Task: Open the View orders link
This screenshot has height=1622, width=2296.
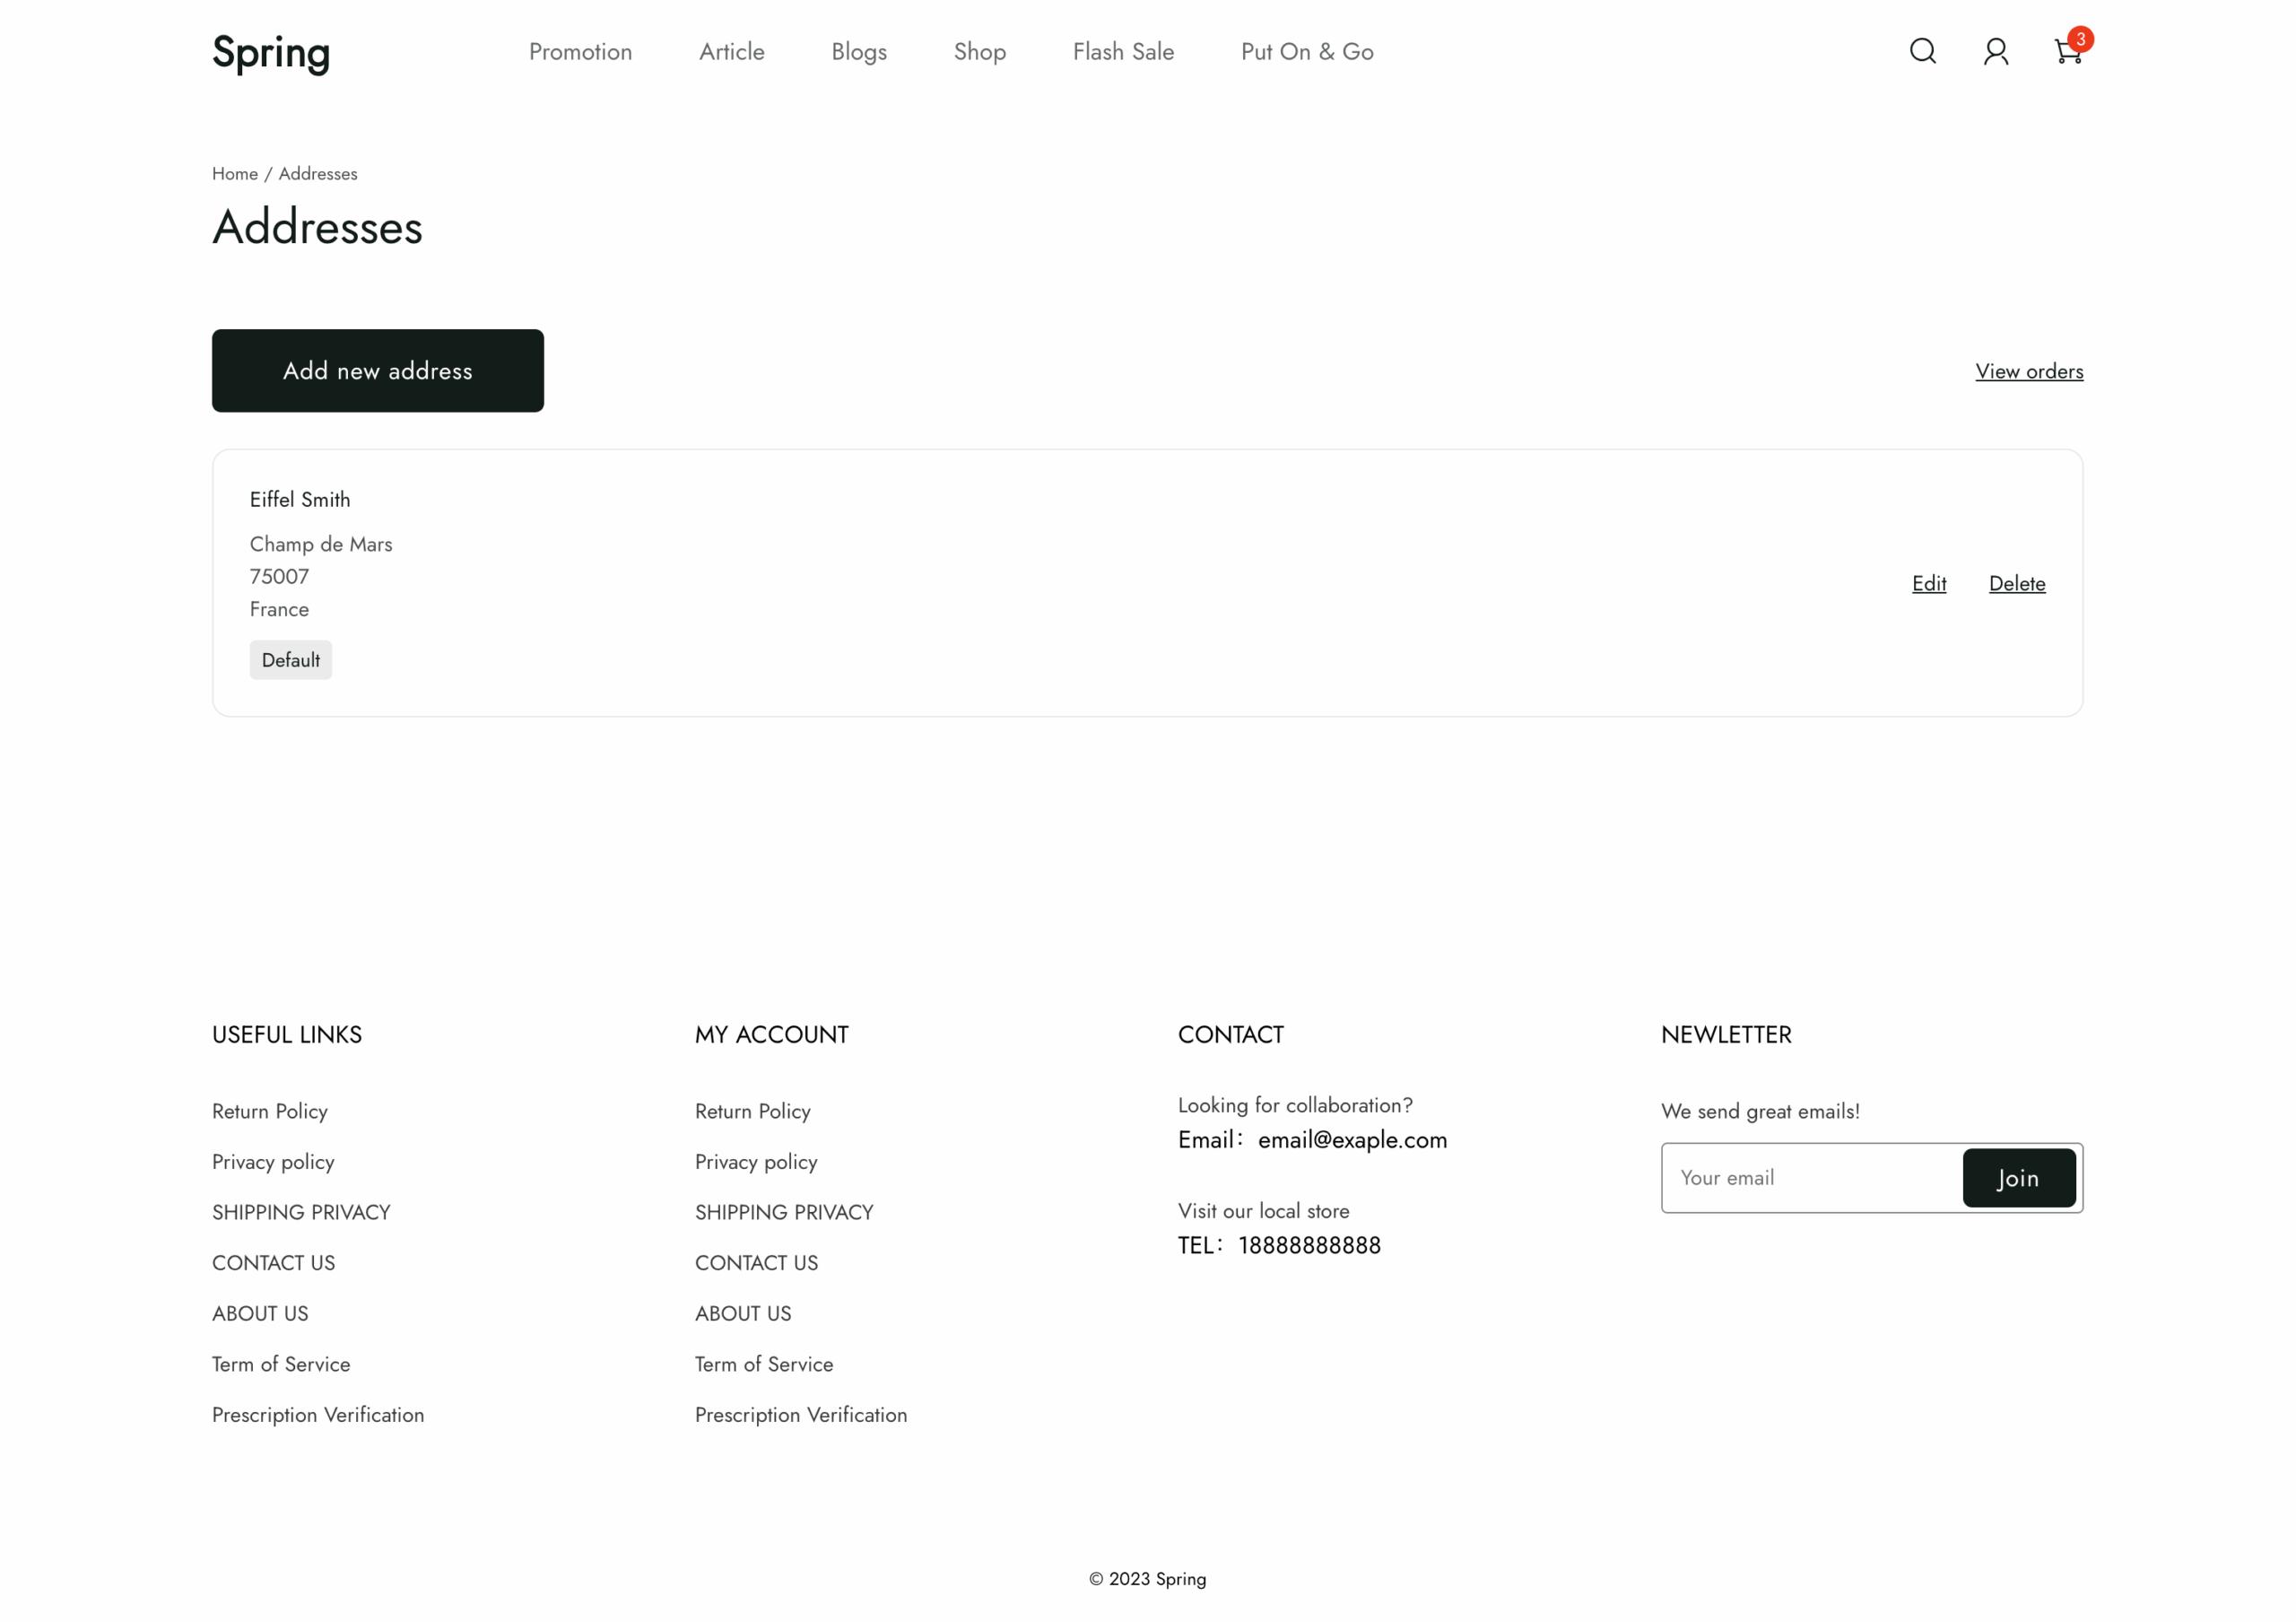Action: click(x=2029, y=372)
